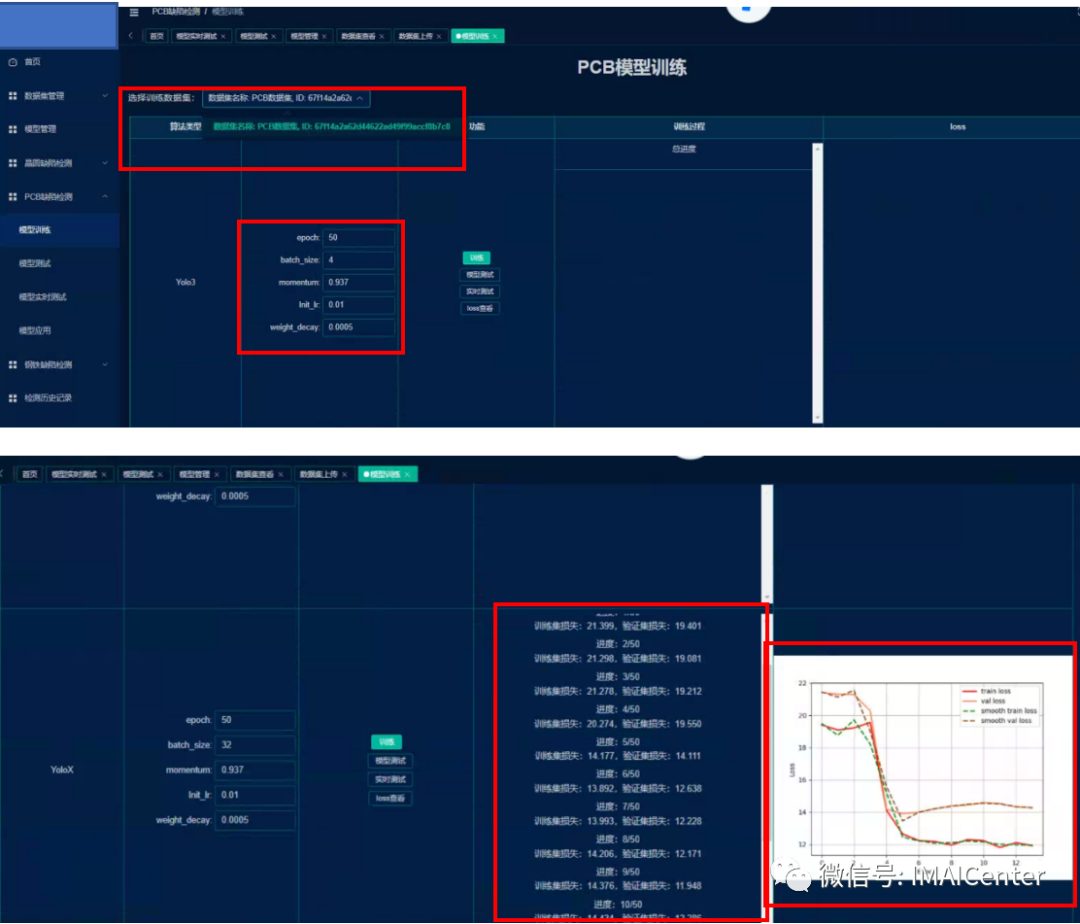Toggle the sidebar with the hamburger icon

pyautogui.click(x=134, y=12)
